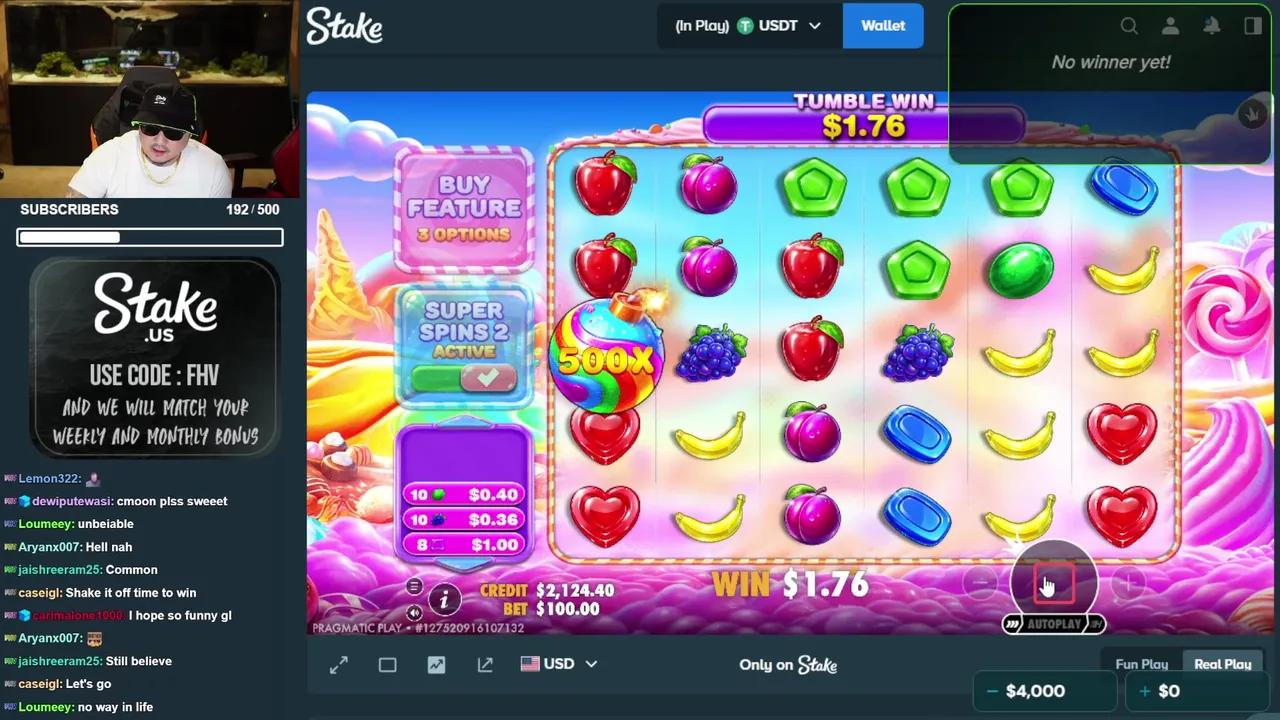1280x720 pixels.
Task: Open the search icon in header
Action: 1129,26
